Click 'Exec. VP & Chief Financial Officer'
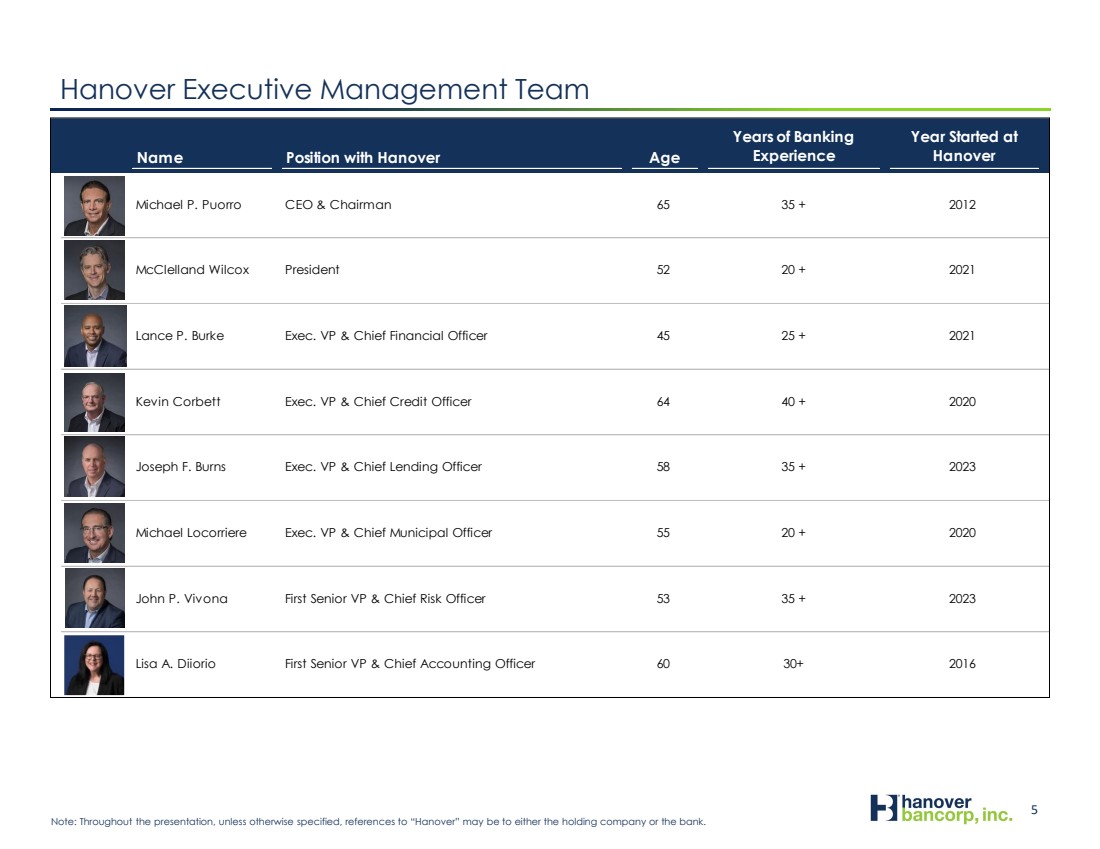This screenshot has height=849, width=1100. coord(386,336)
